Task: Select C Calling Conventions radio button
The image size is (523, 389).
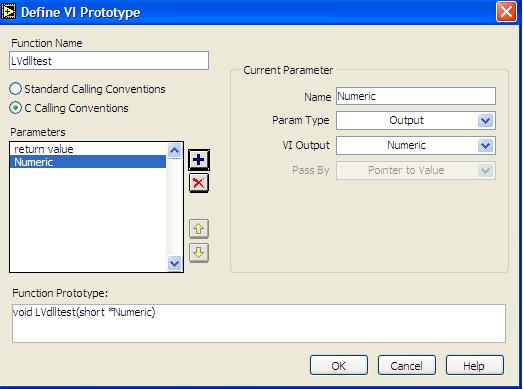Action: [x=16, y=108]
